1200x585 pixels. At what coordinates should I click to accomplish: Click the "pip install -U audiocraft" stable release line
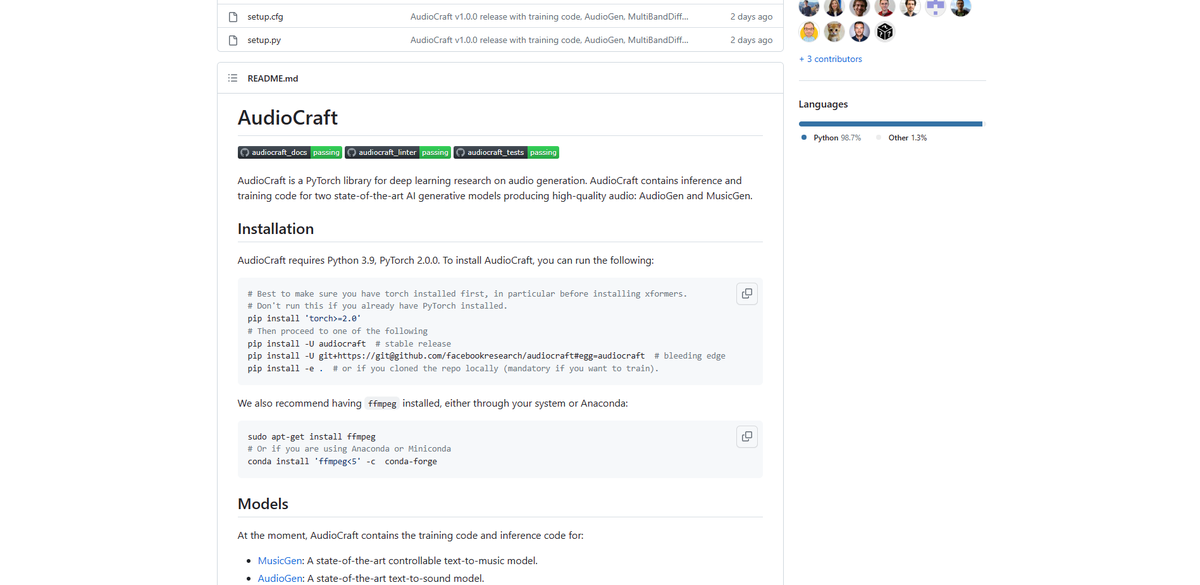pos(349,344)
